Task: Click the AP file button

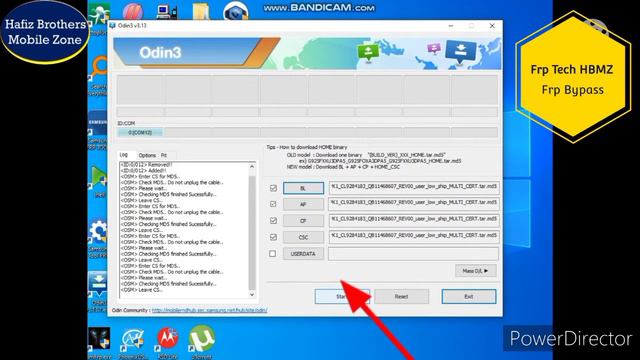Action: point(303,204)
